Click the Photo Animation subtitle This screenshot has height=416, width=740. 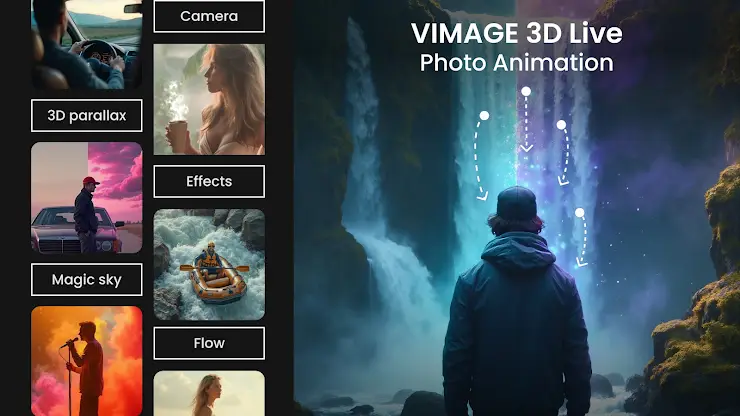(517, 63)
